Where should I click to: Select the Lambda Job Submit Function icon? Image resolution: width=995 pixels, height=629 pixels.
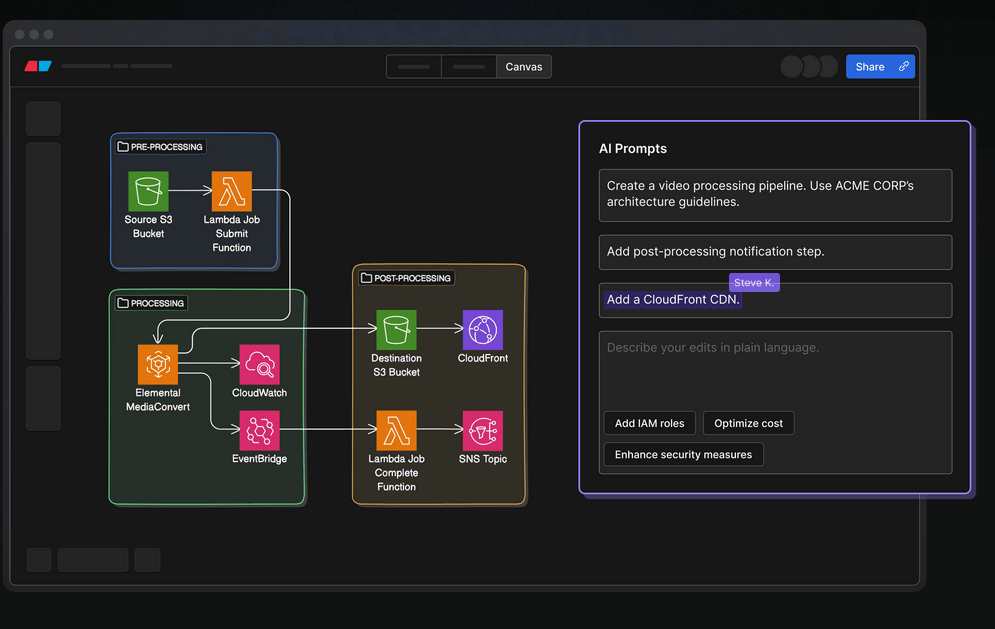(x=232, y=191)
